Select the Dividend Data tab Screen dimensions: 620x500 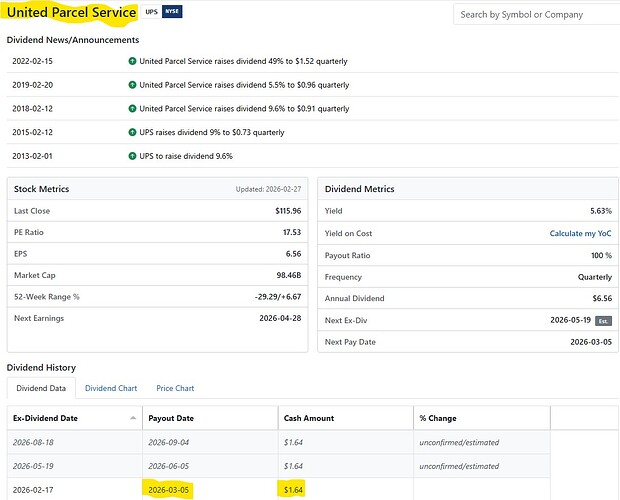pyautogui.click(x=41, y=388)
